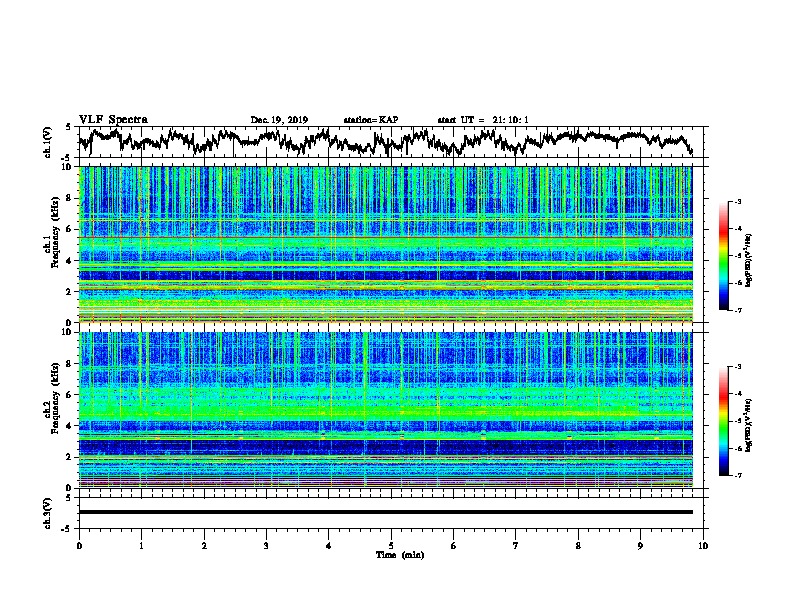
Task: Click the "9" tick on the time axis
Action: 640,546
